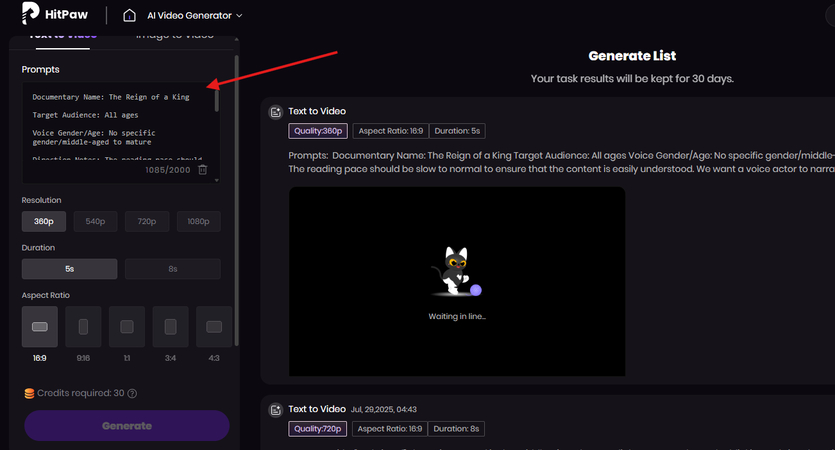The width and height of the screenshot is (835, 450).
Task: Click the 'Waiting in line...' status text
Action: point(457,316)
